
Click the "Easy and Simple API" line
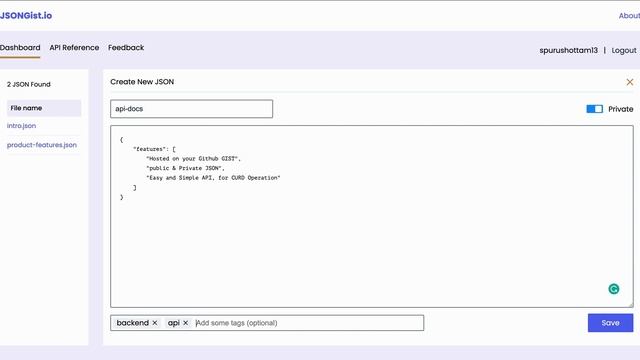click(213, 178)
